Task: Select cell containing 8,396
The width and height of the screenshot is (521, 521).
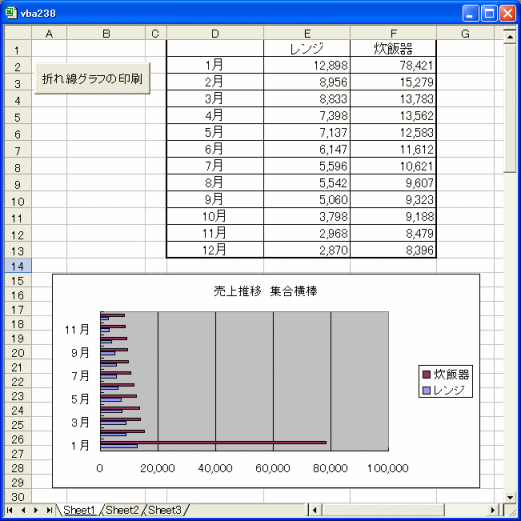Action: [393, 250]
